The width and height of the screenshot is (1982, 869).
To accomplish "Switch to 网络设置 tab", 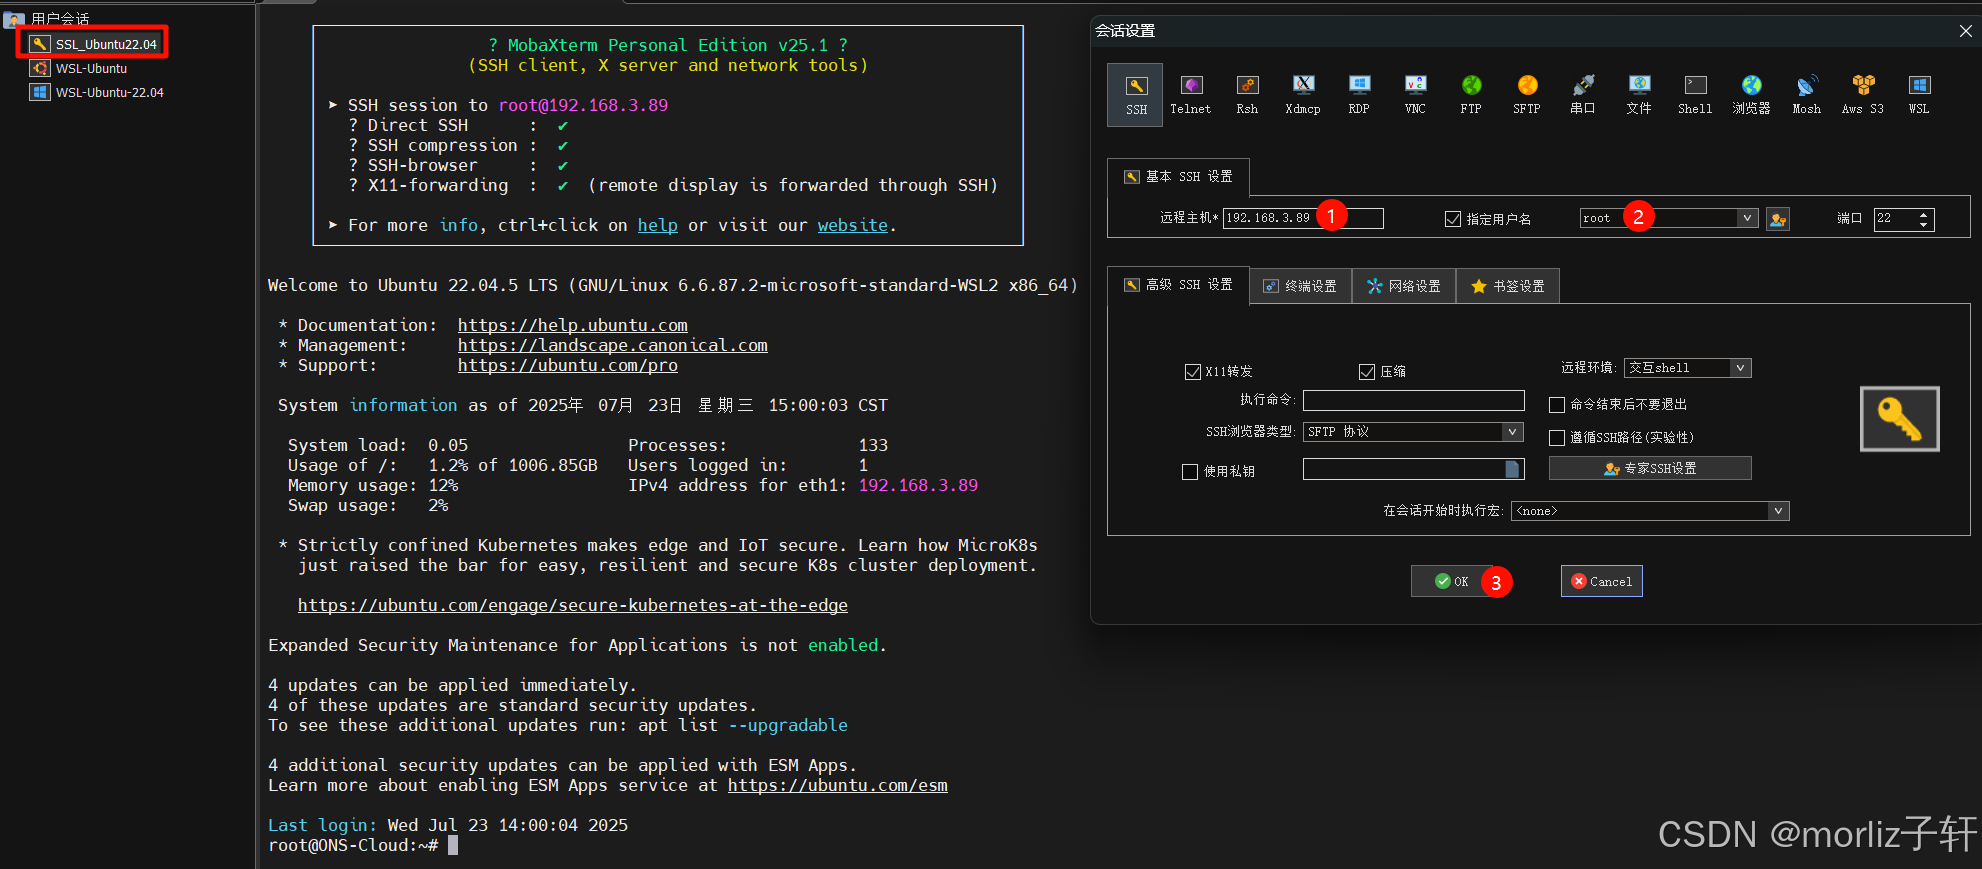I will pos(1404,286).
